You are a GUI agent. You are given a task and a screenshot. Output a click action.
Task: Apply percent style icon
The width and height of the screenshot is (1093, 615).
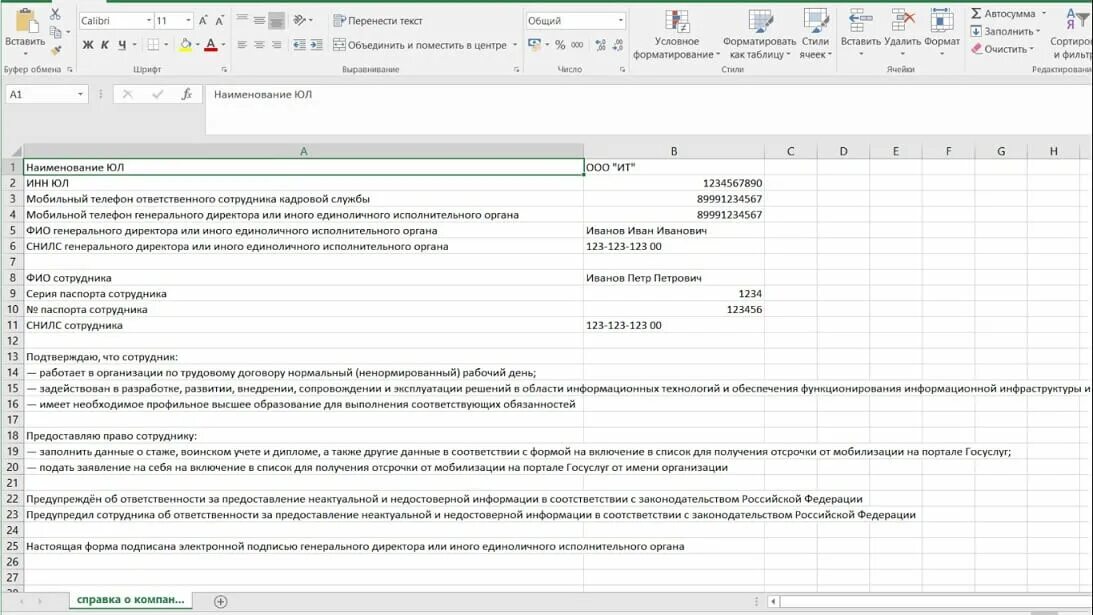(560, 45)
